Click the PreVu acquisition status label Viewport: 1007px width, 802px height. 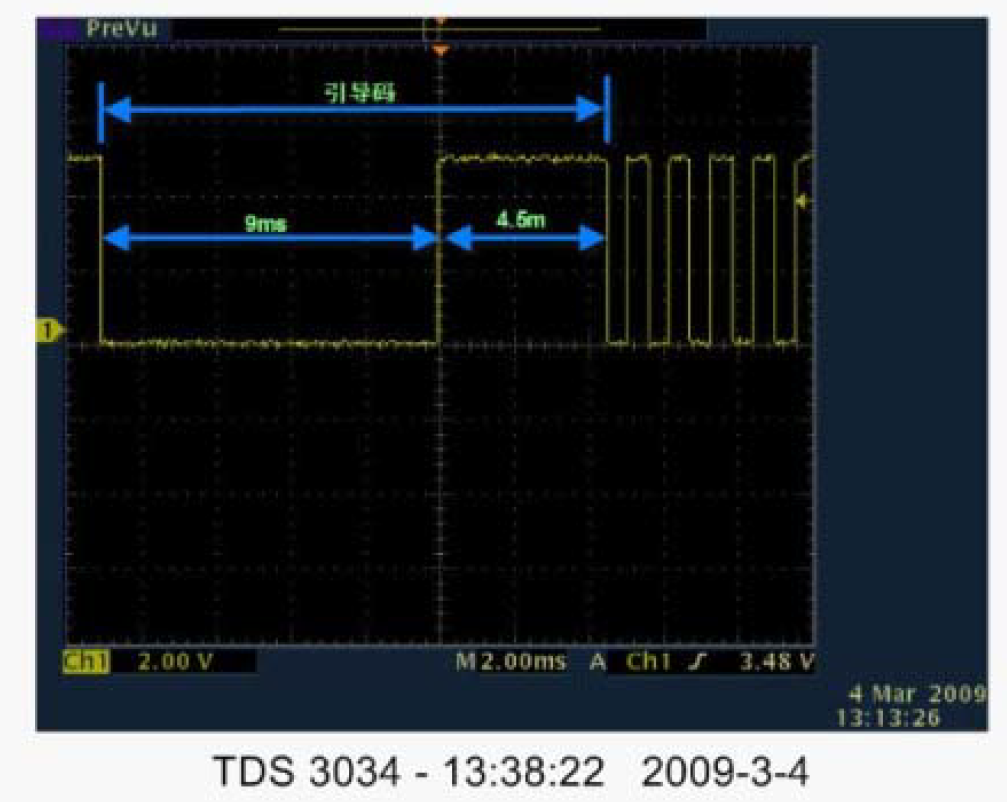tap(121, 28)
